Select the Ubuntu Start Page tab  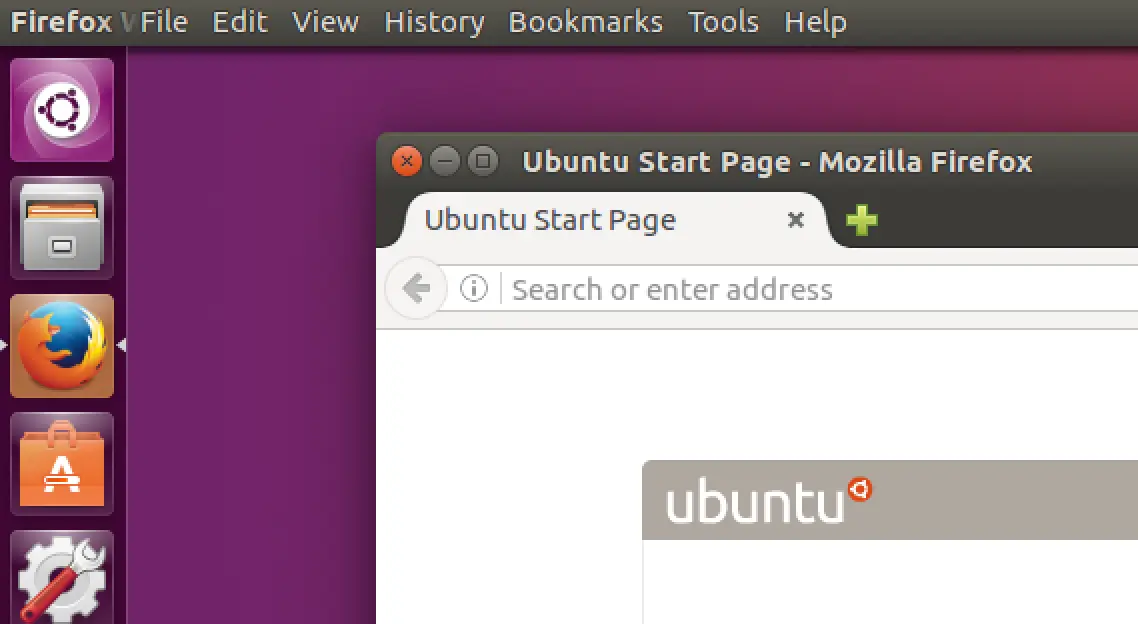pyautogui.click(x=613, y=220)
